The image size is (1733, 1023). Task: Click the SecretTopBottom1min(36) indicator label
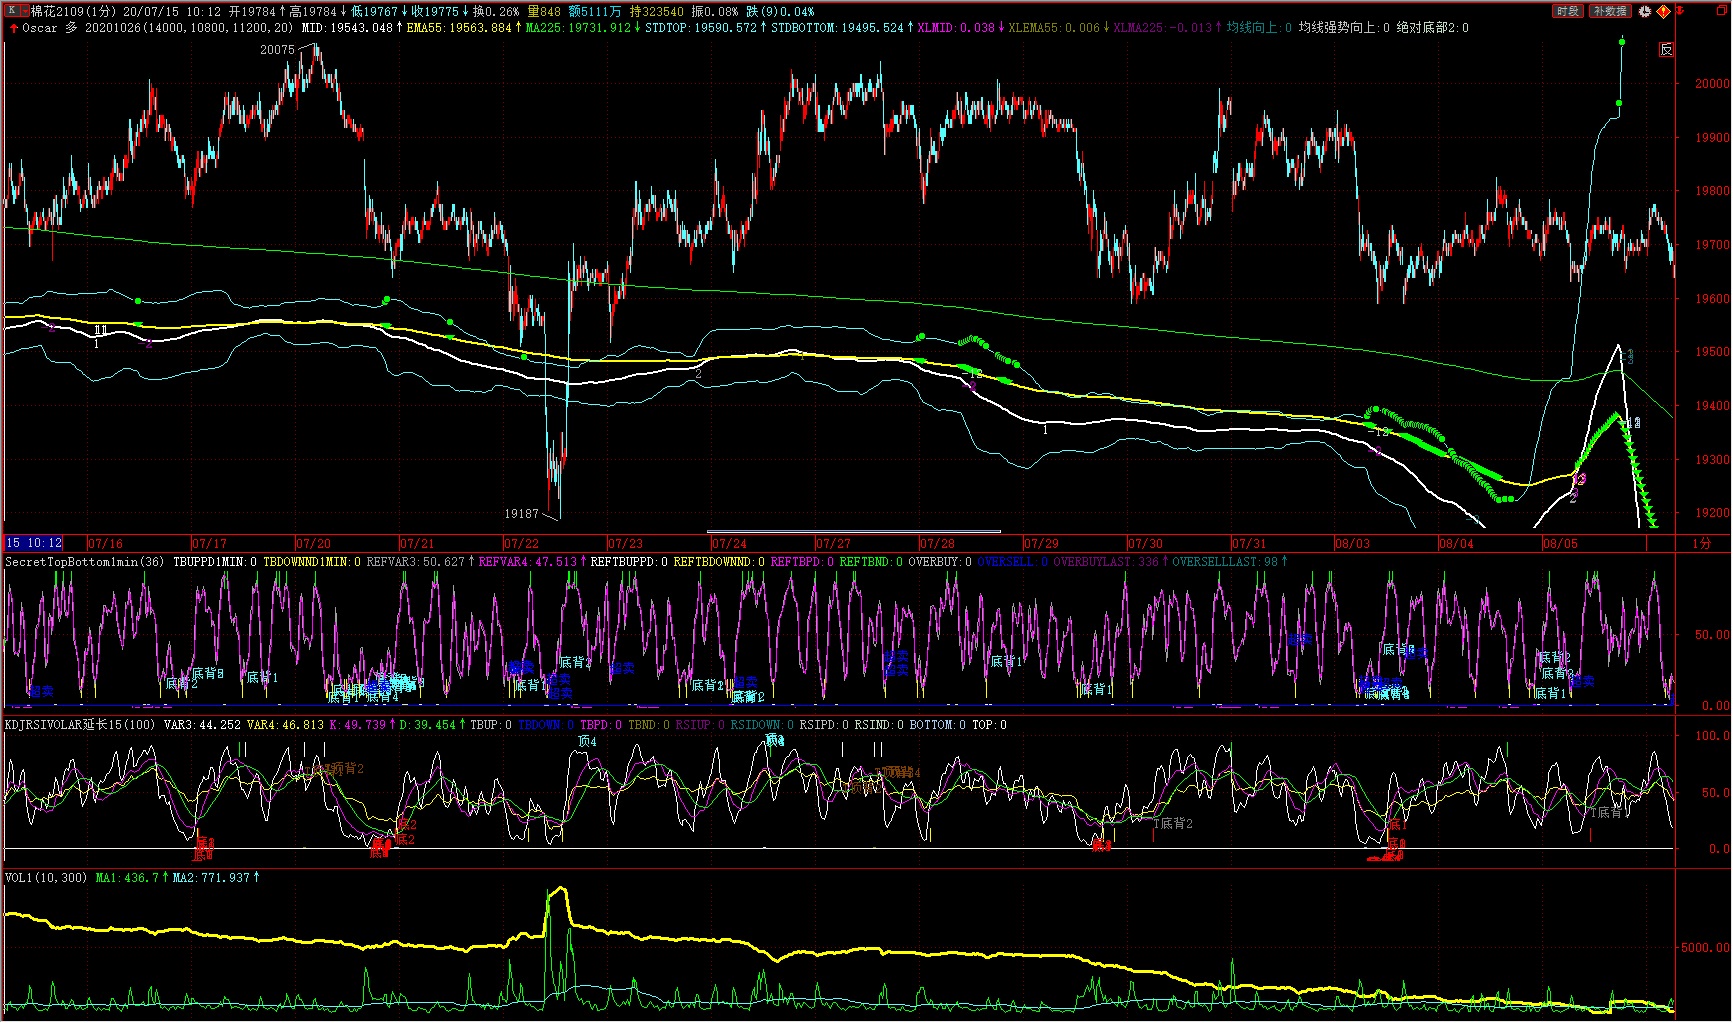pyautogui.click(x=85, y=562)
